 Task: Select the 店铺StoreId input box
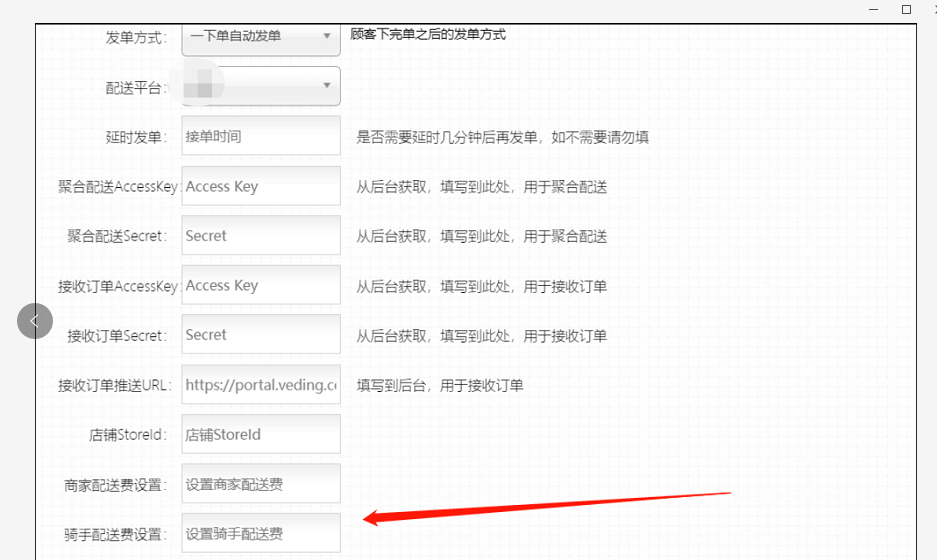click(260, 435)
